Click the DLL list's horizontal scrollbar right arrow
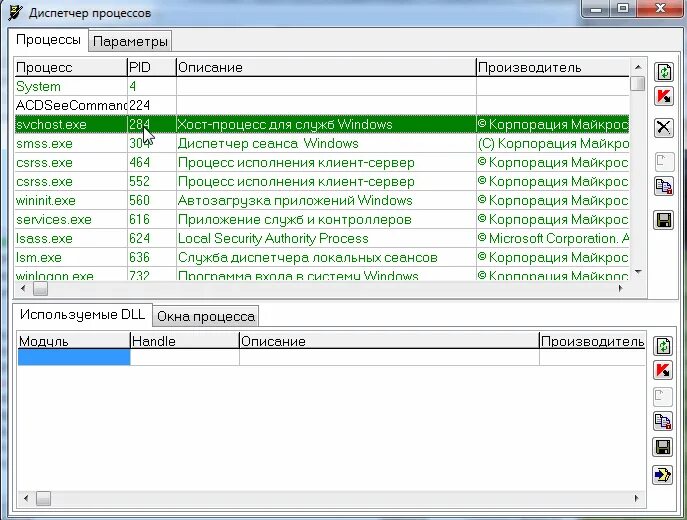Image resolution: width=687 pixels, height=520 pixels. [636, 498]
